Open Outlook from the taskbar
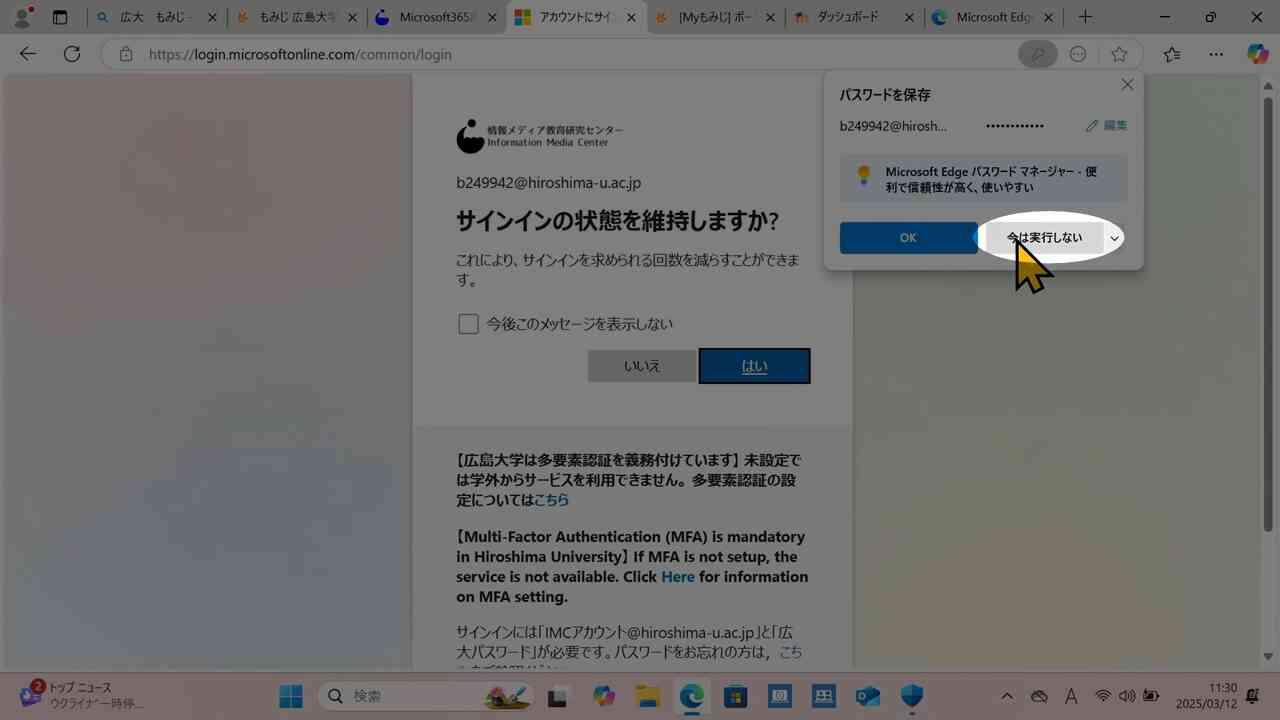1280x720 pixels. click(867, 696)
